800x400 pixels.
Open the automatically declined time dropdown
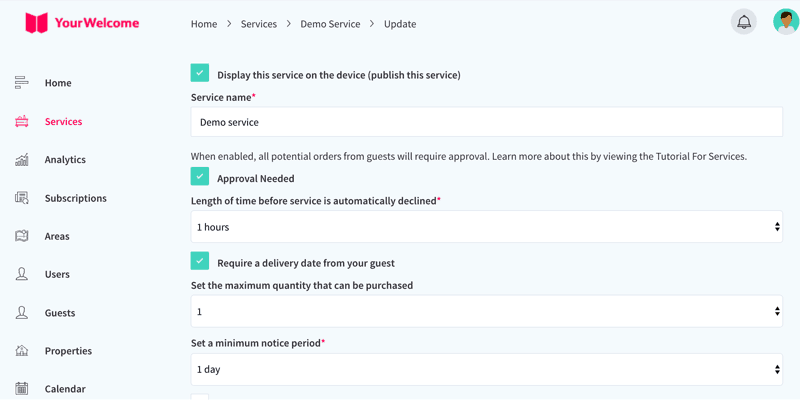tap(487, 227)
